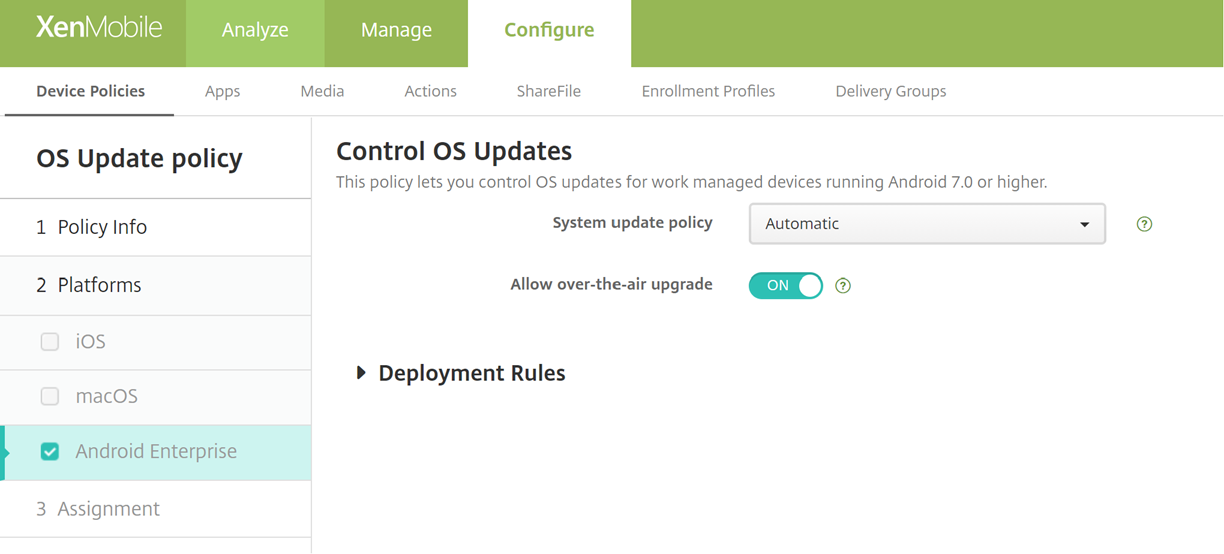Expand the Deployment Rules section
Viewport: 1224px width, 554px height.
(x=362, y=373)
